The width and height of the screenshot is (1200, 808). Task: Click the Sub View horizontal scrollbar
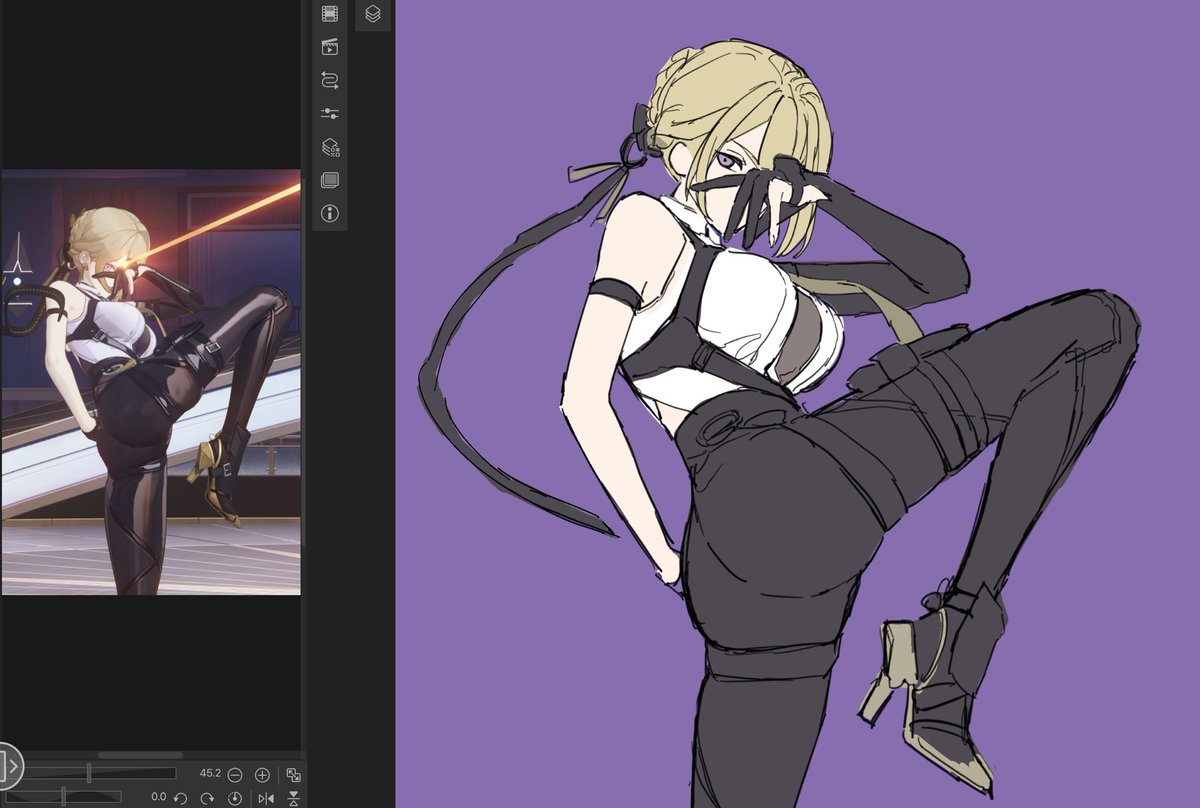coord(141,755)
